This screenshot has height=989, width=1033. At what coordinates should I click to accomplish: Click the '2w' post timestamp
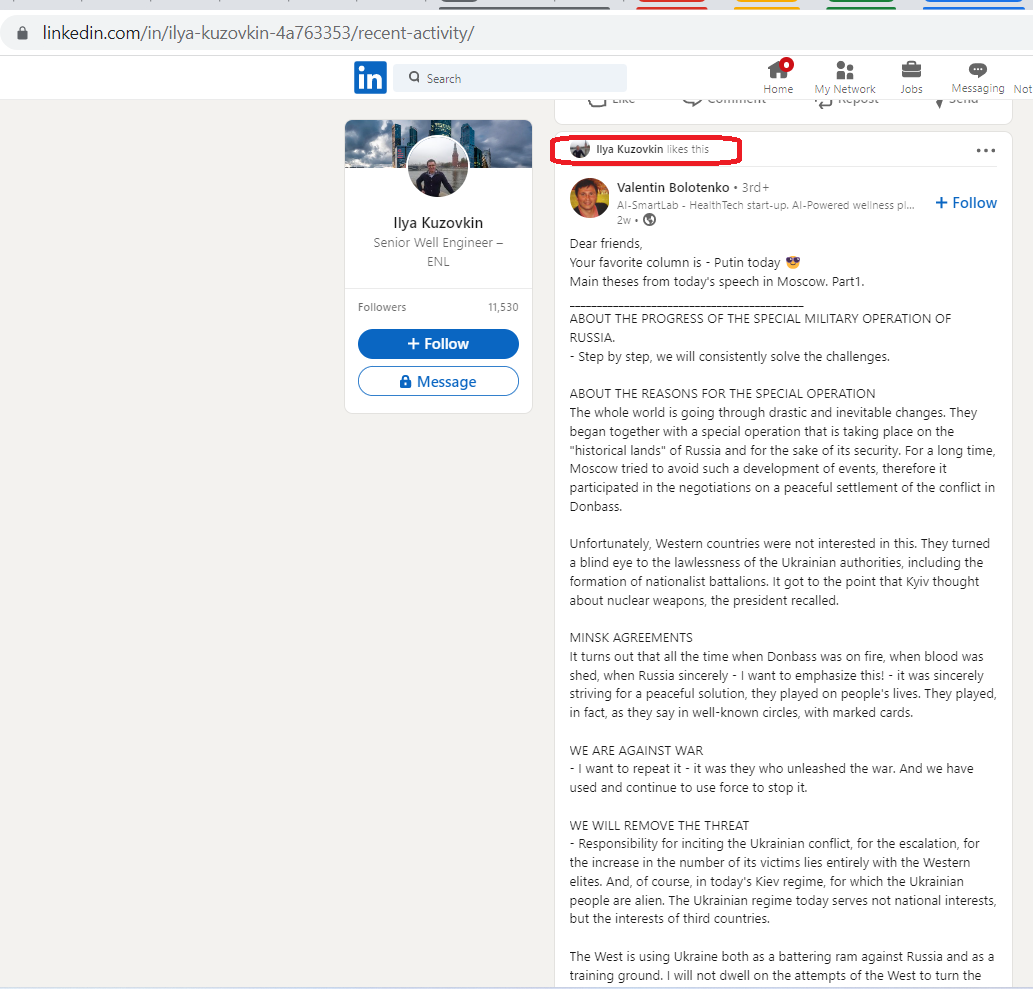click(623, 220)
